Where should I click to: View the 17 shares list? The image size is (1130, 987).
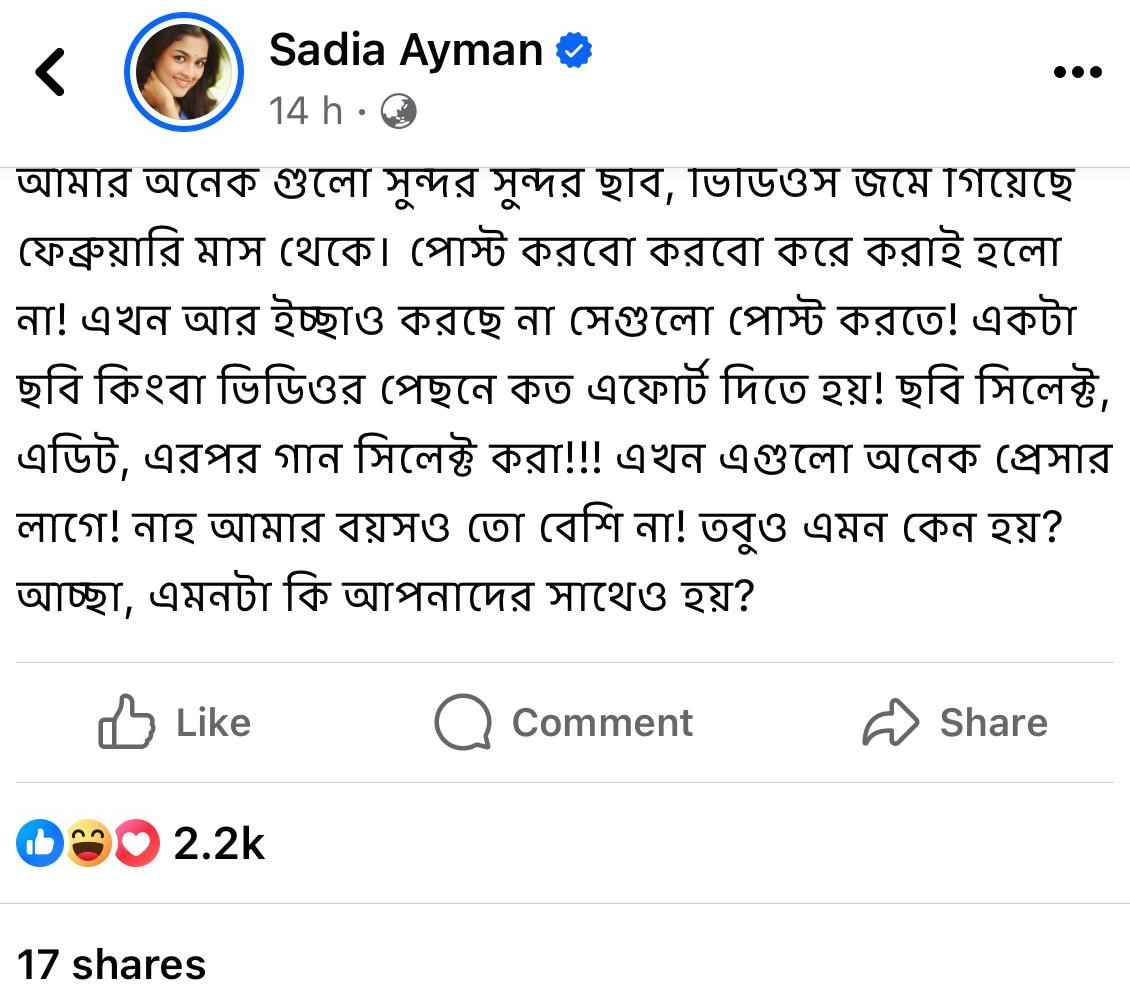(112, 964)
